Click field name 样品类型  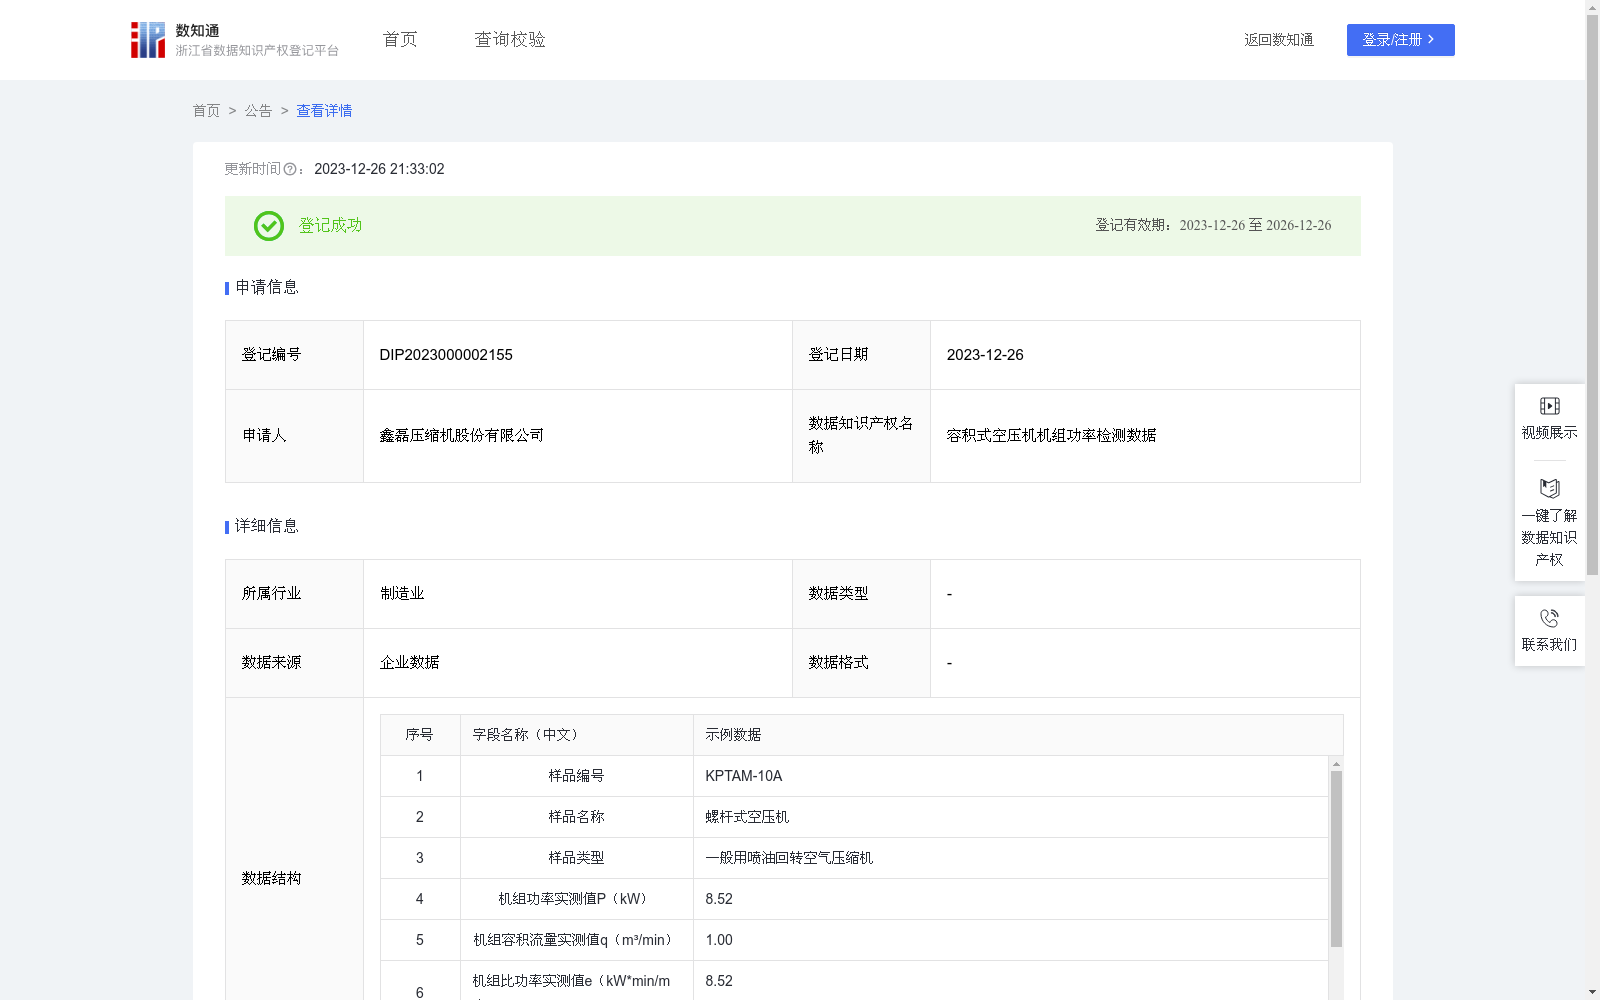576,858
